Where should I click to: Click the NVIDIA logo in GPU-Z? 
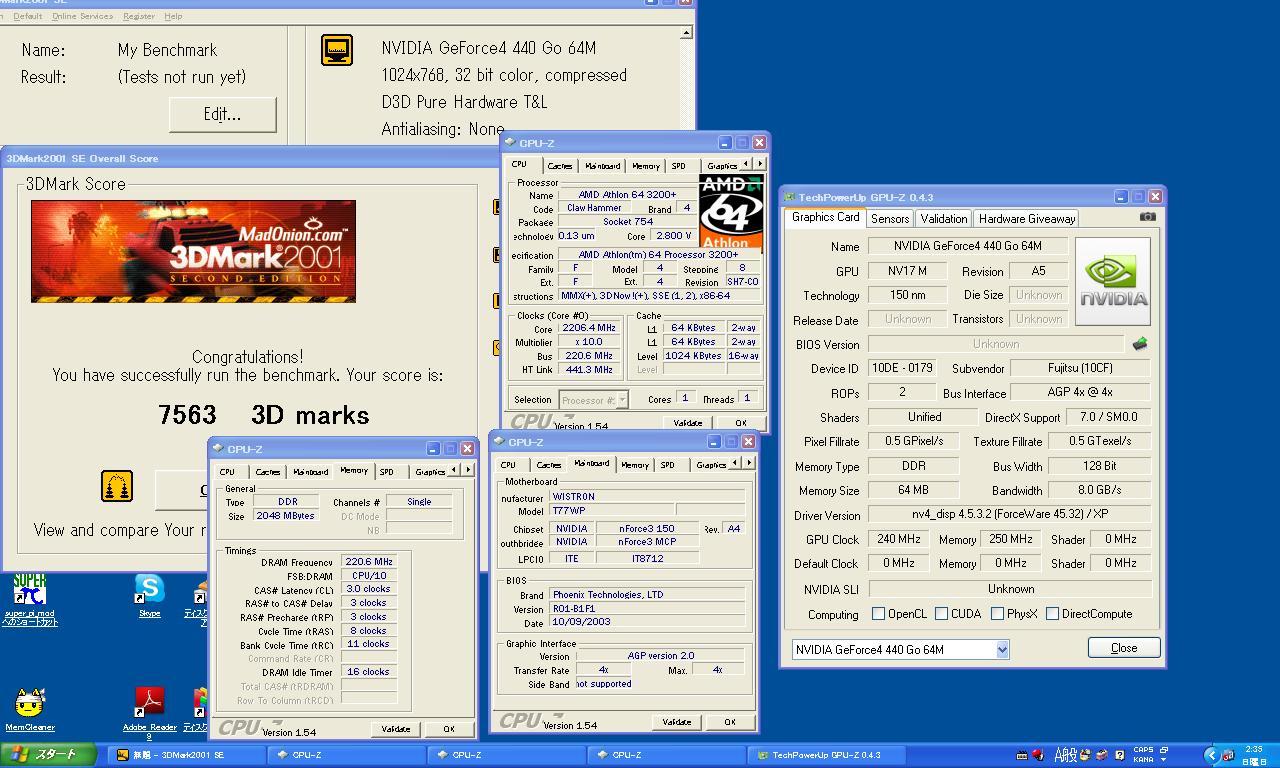pyautogui.click(x=1111, y=281)
